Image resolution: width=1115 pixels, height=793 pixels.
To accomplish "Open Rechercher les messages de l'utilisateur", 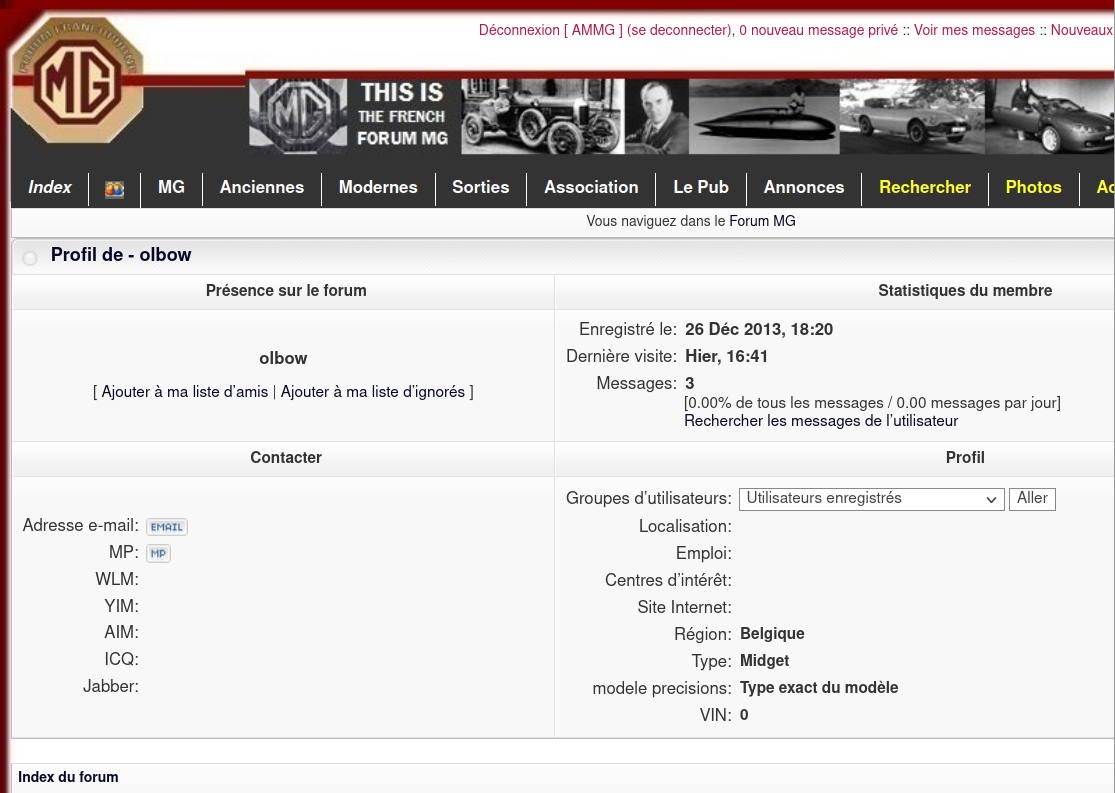I will click(821, 421).
